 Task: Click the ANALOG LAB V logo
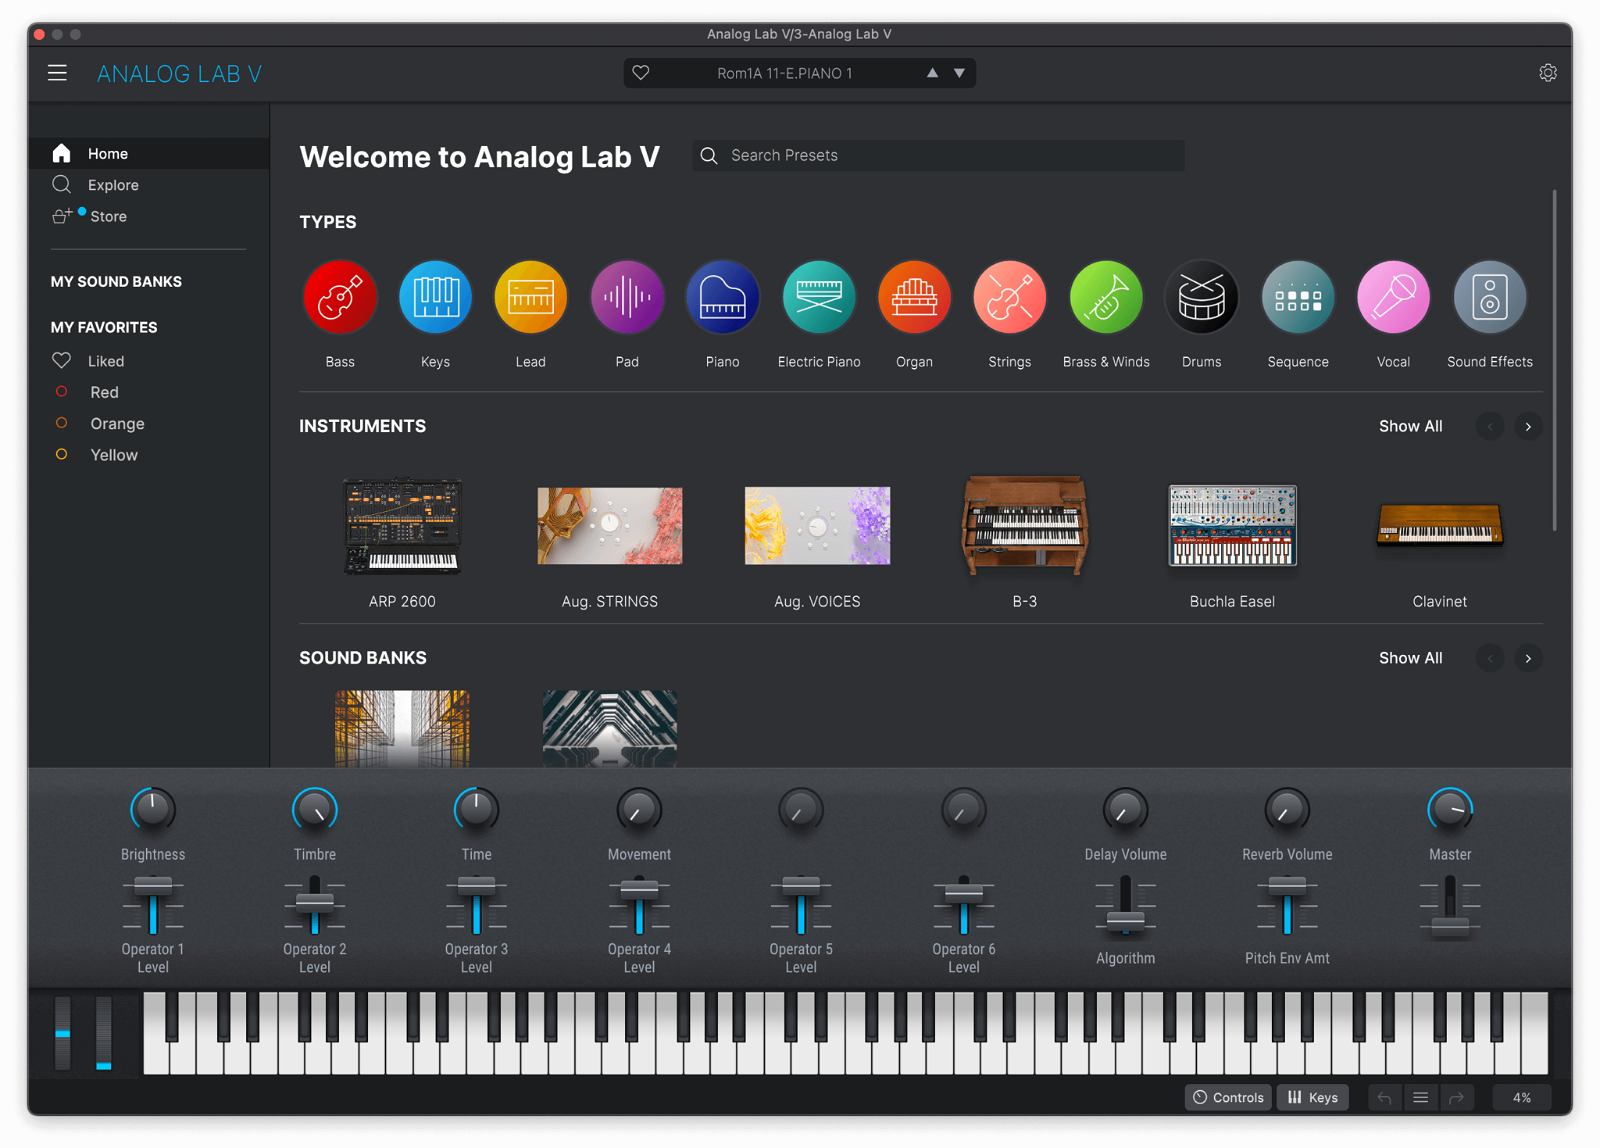pos(179,74)
